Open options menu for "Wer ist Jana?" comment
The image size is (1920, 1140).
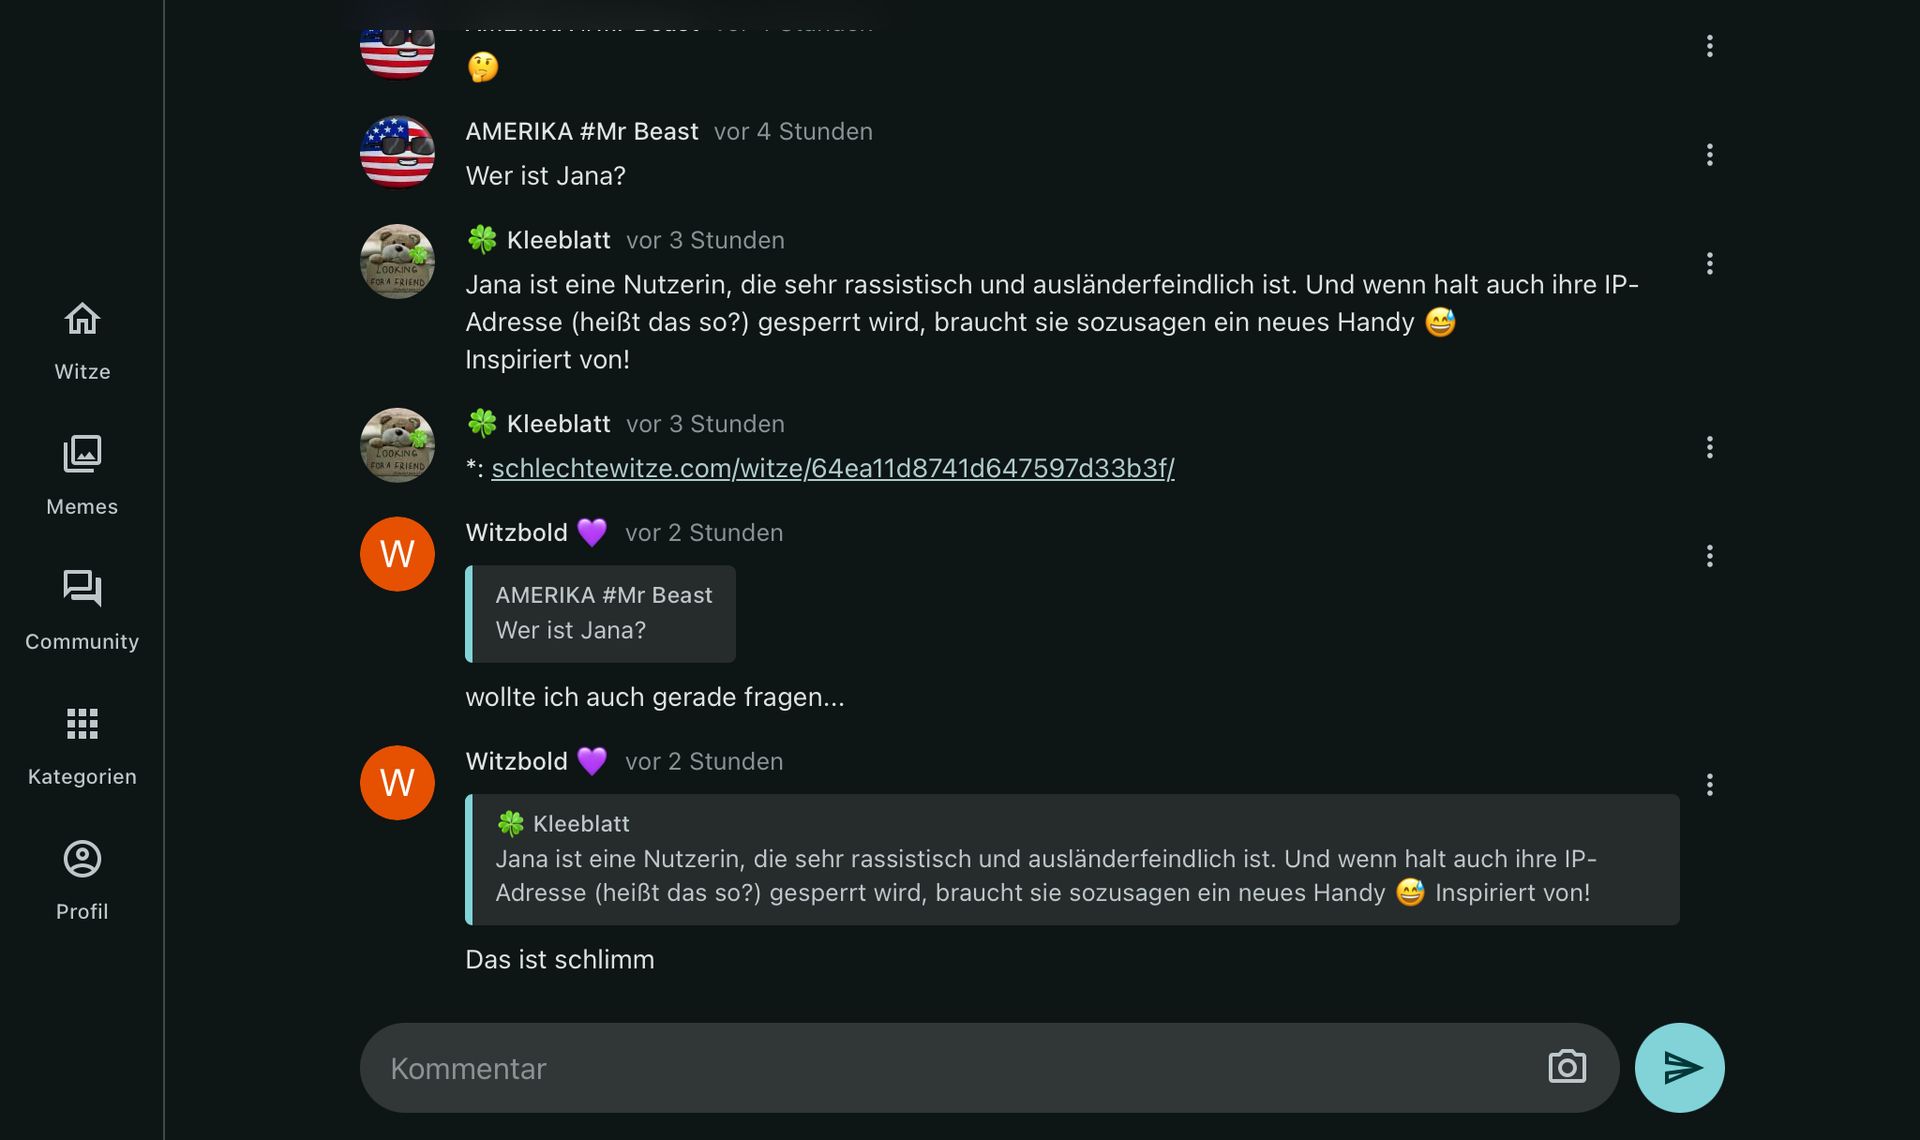coord(1709,155)
